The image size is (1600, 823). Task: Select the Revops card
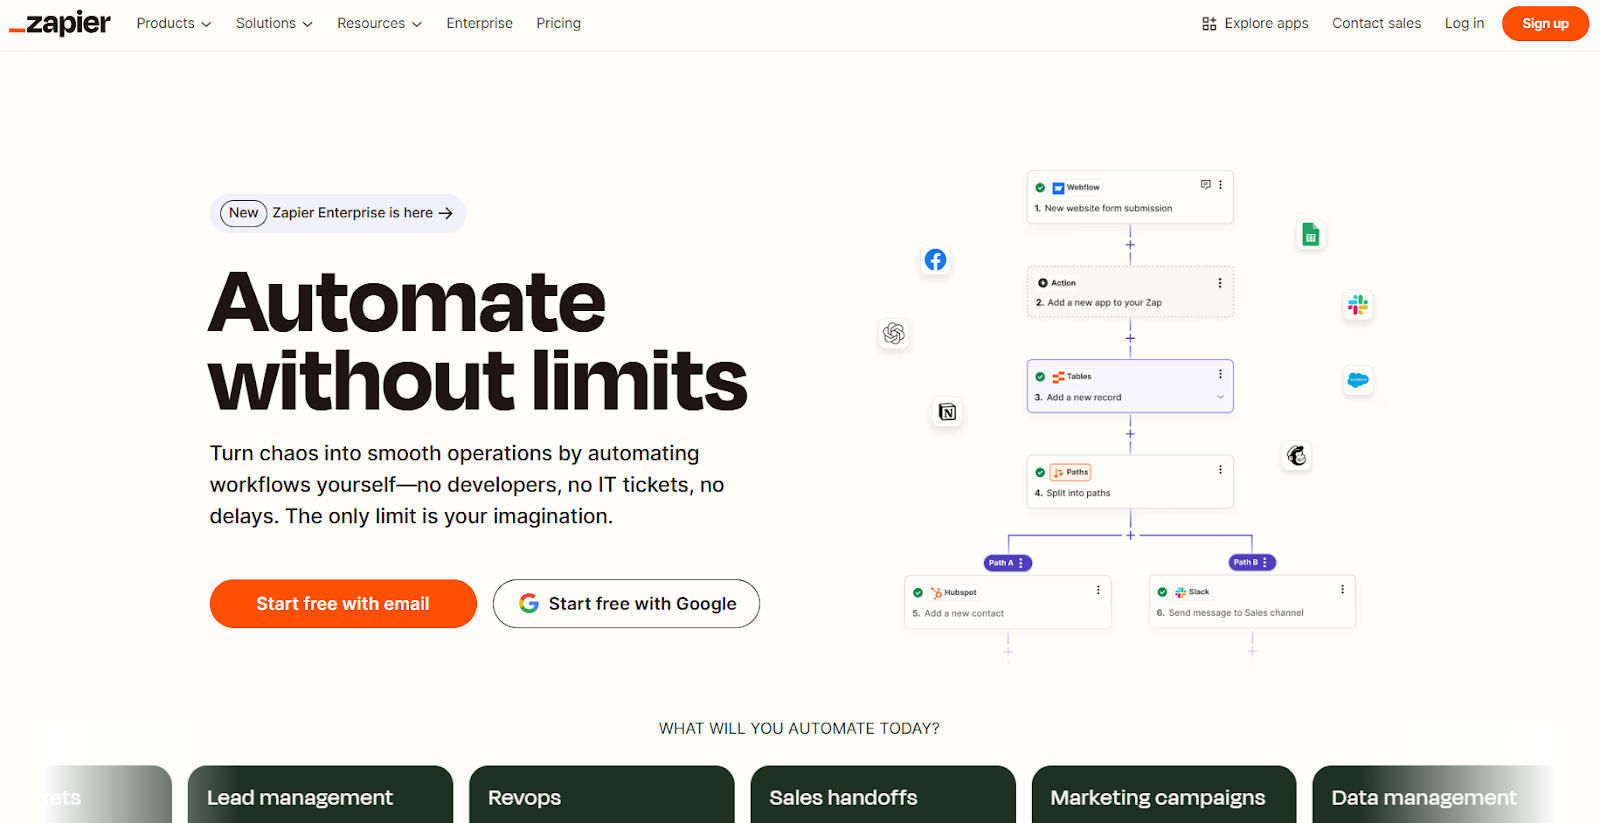[x=602, y=795]
